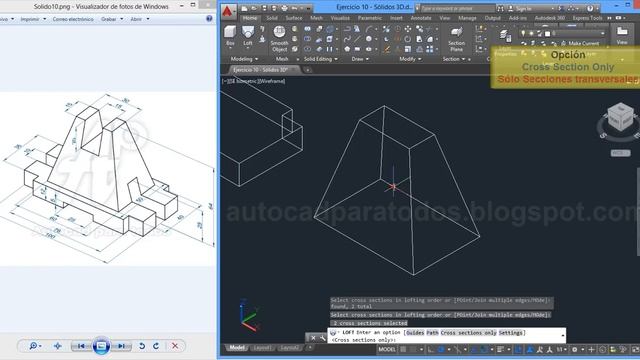640x360 pixels.
Task: Click the Help question mark icon in AutoCAD
Action: tap(590, 9)
